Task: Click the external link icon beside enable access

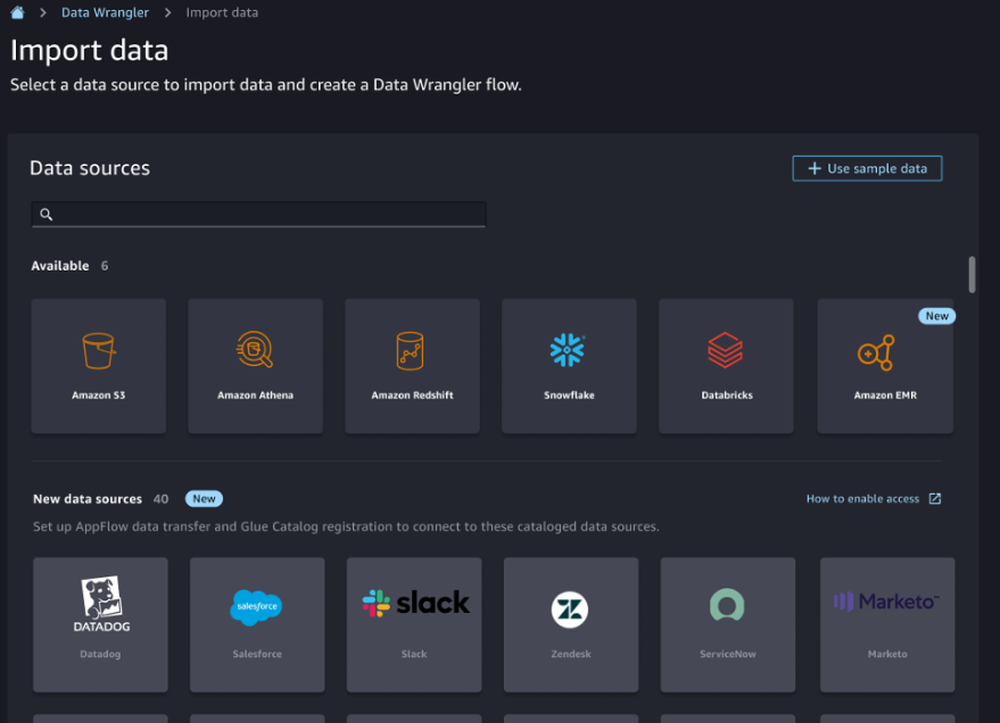Action: (934, 499)
